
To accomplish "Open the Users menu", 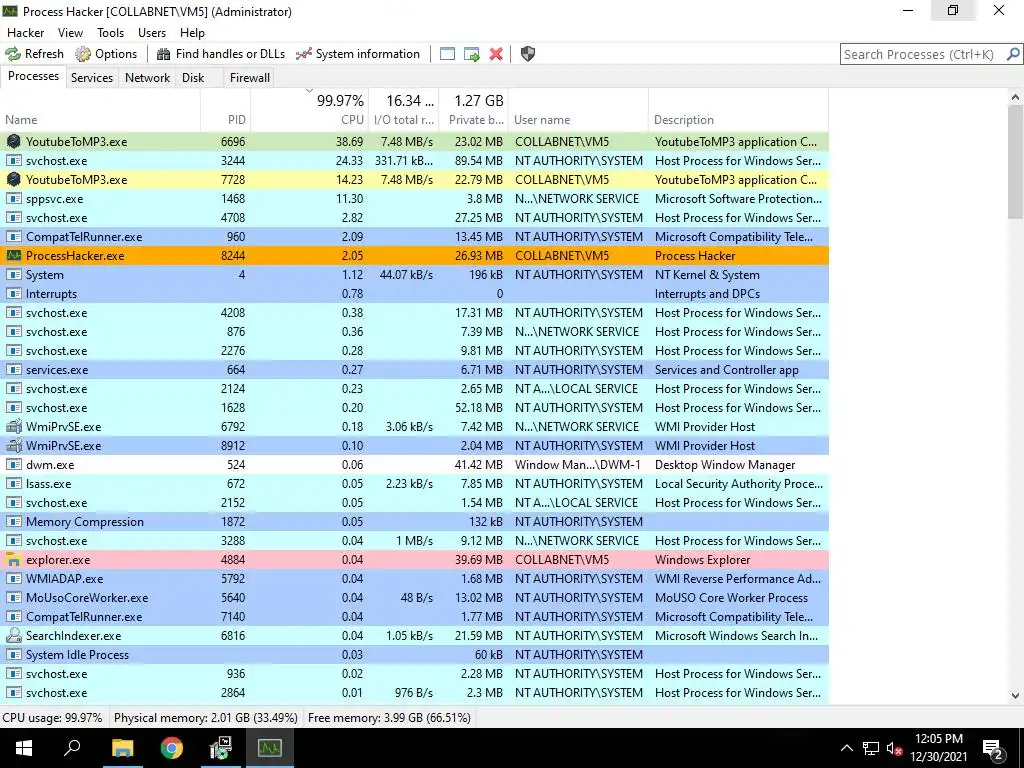I will (x=152, y=33).
